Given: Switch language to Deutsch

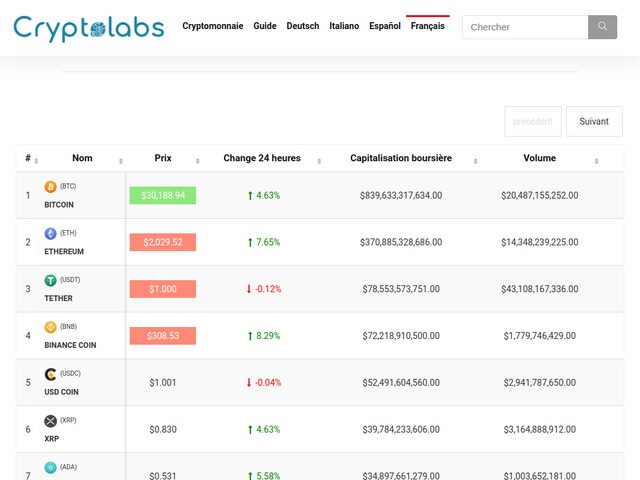Looking at the screenshot, I should (303, 26).
